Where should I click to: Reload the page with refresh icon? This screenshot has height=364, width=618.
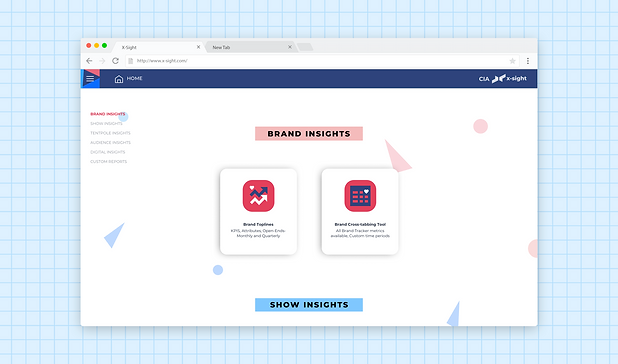coord(115,61)
